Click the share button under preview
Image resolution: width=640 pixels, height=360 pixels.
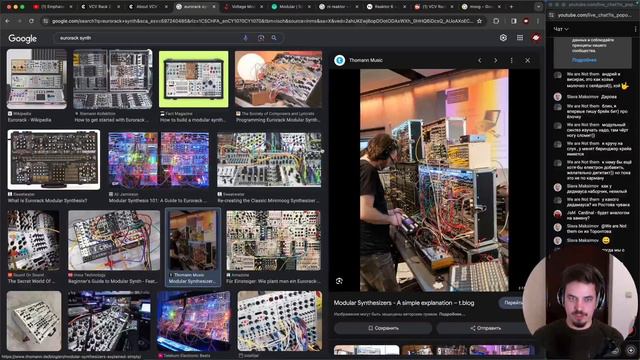pyautogui.click(x=484, y=328)
